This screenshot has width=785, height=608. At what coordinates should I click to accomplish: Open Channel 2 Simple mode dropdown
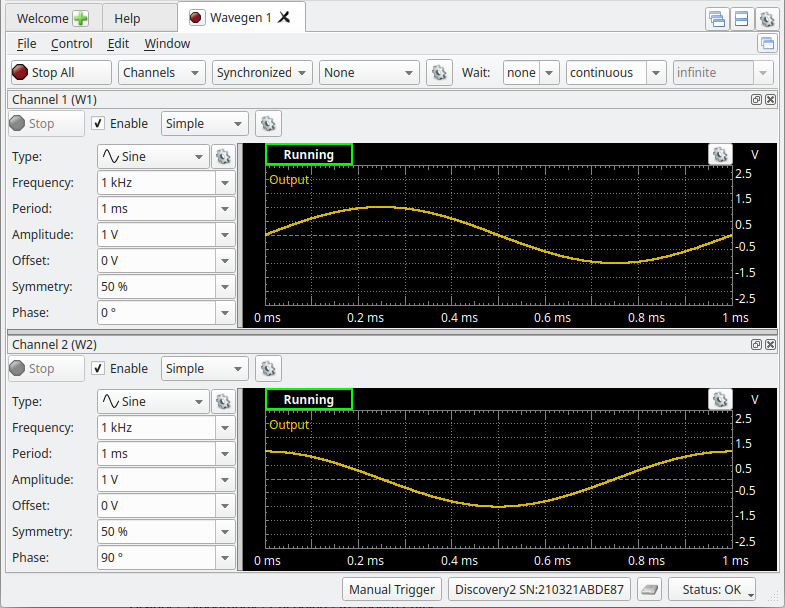[x=205, y=369]
